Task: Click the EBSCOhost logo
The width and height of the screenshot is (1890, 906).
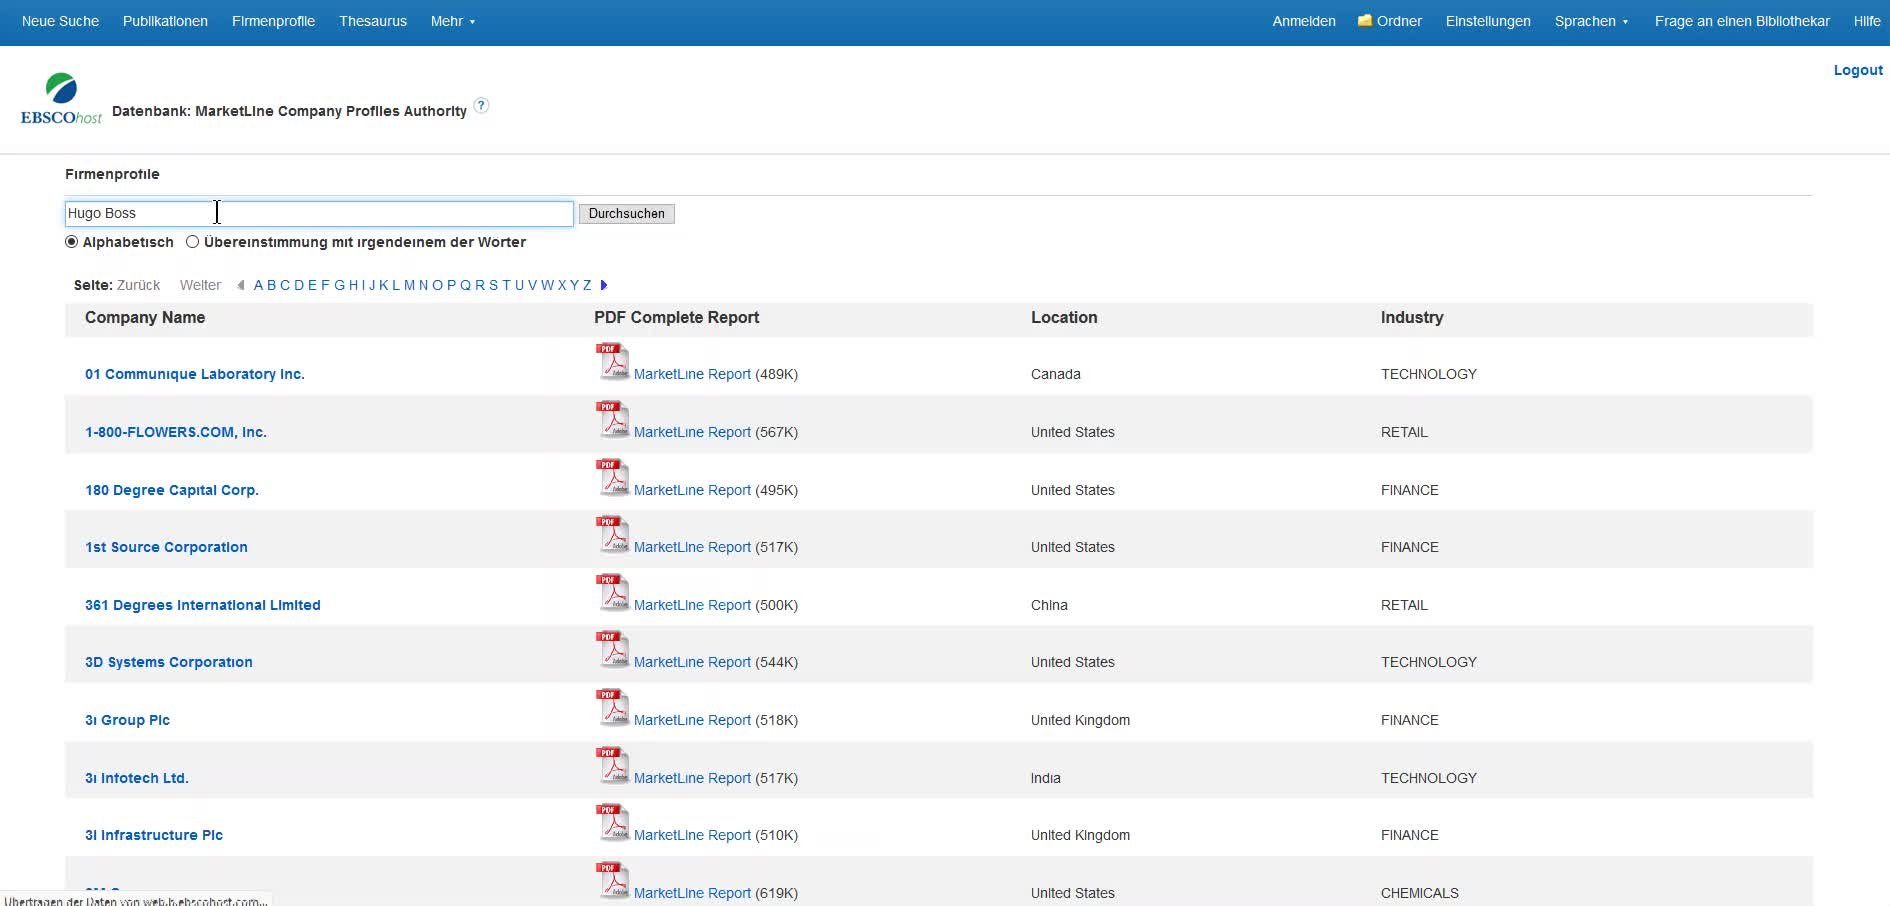Action: pos(61,99)
